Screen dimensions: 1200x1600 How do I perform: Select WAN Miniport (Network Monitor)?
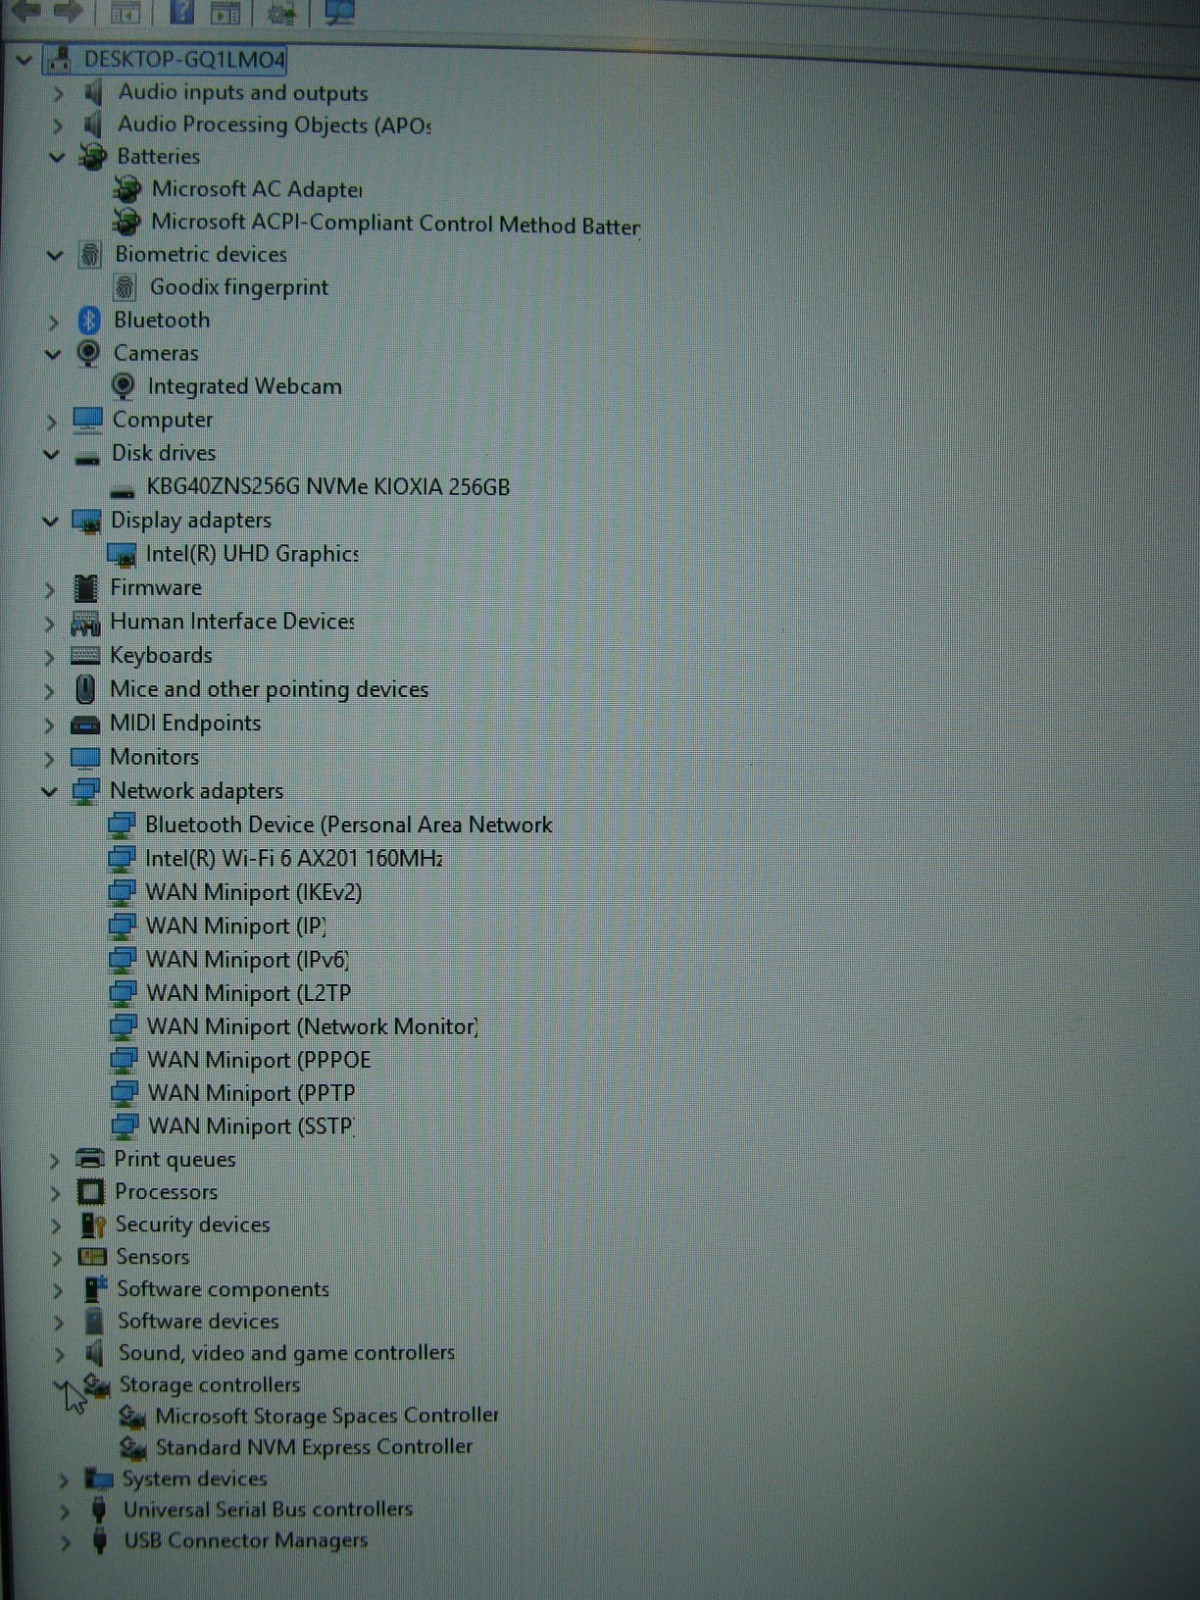(x=312, y=1027)
